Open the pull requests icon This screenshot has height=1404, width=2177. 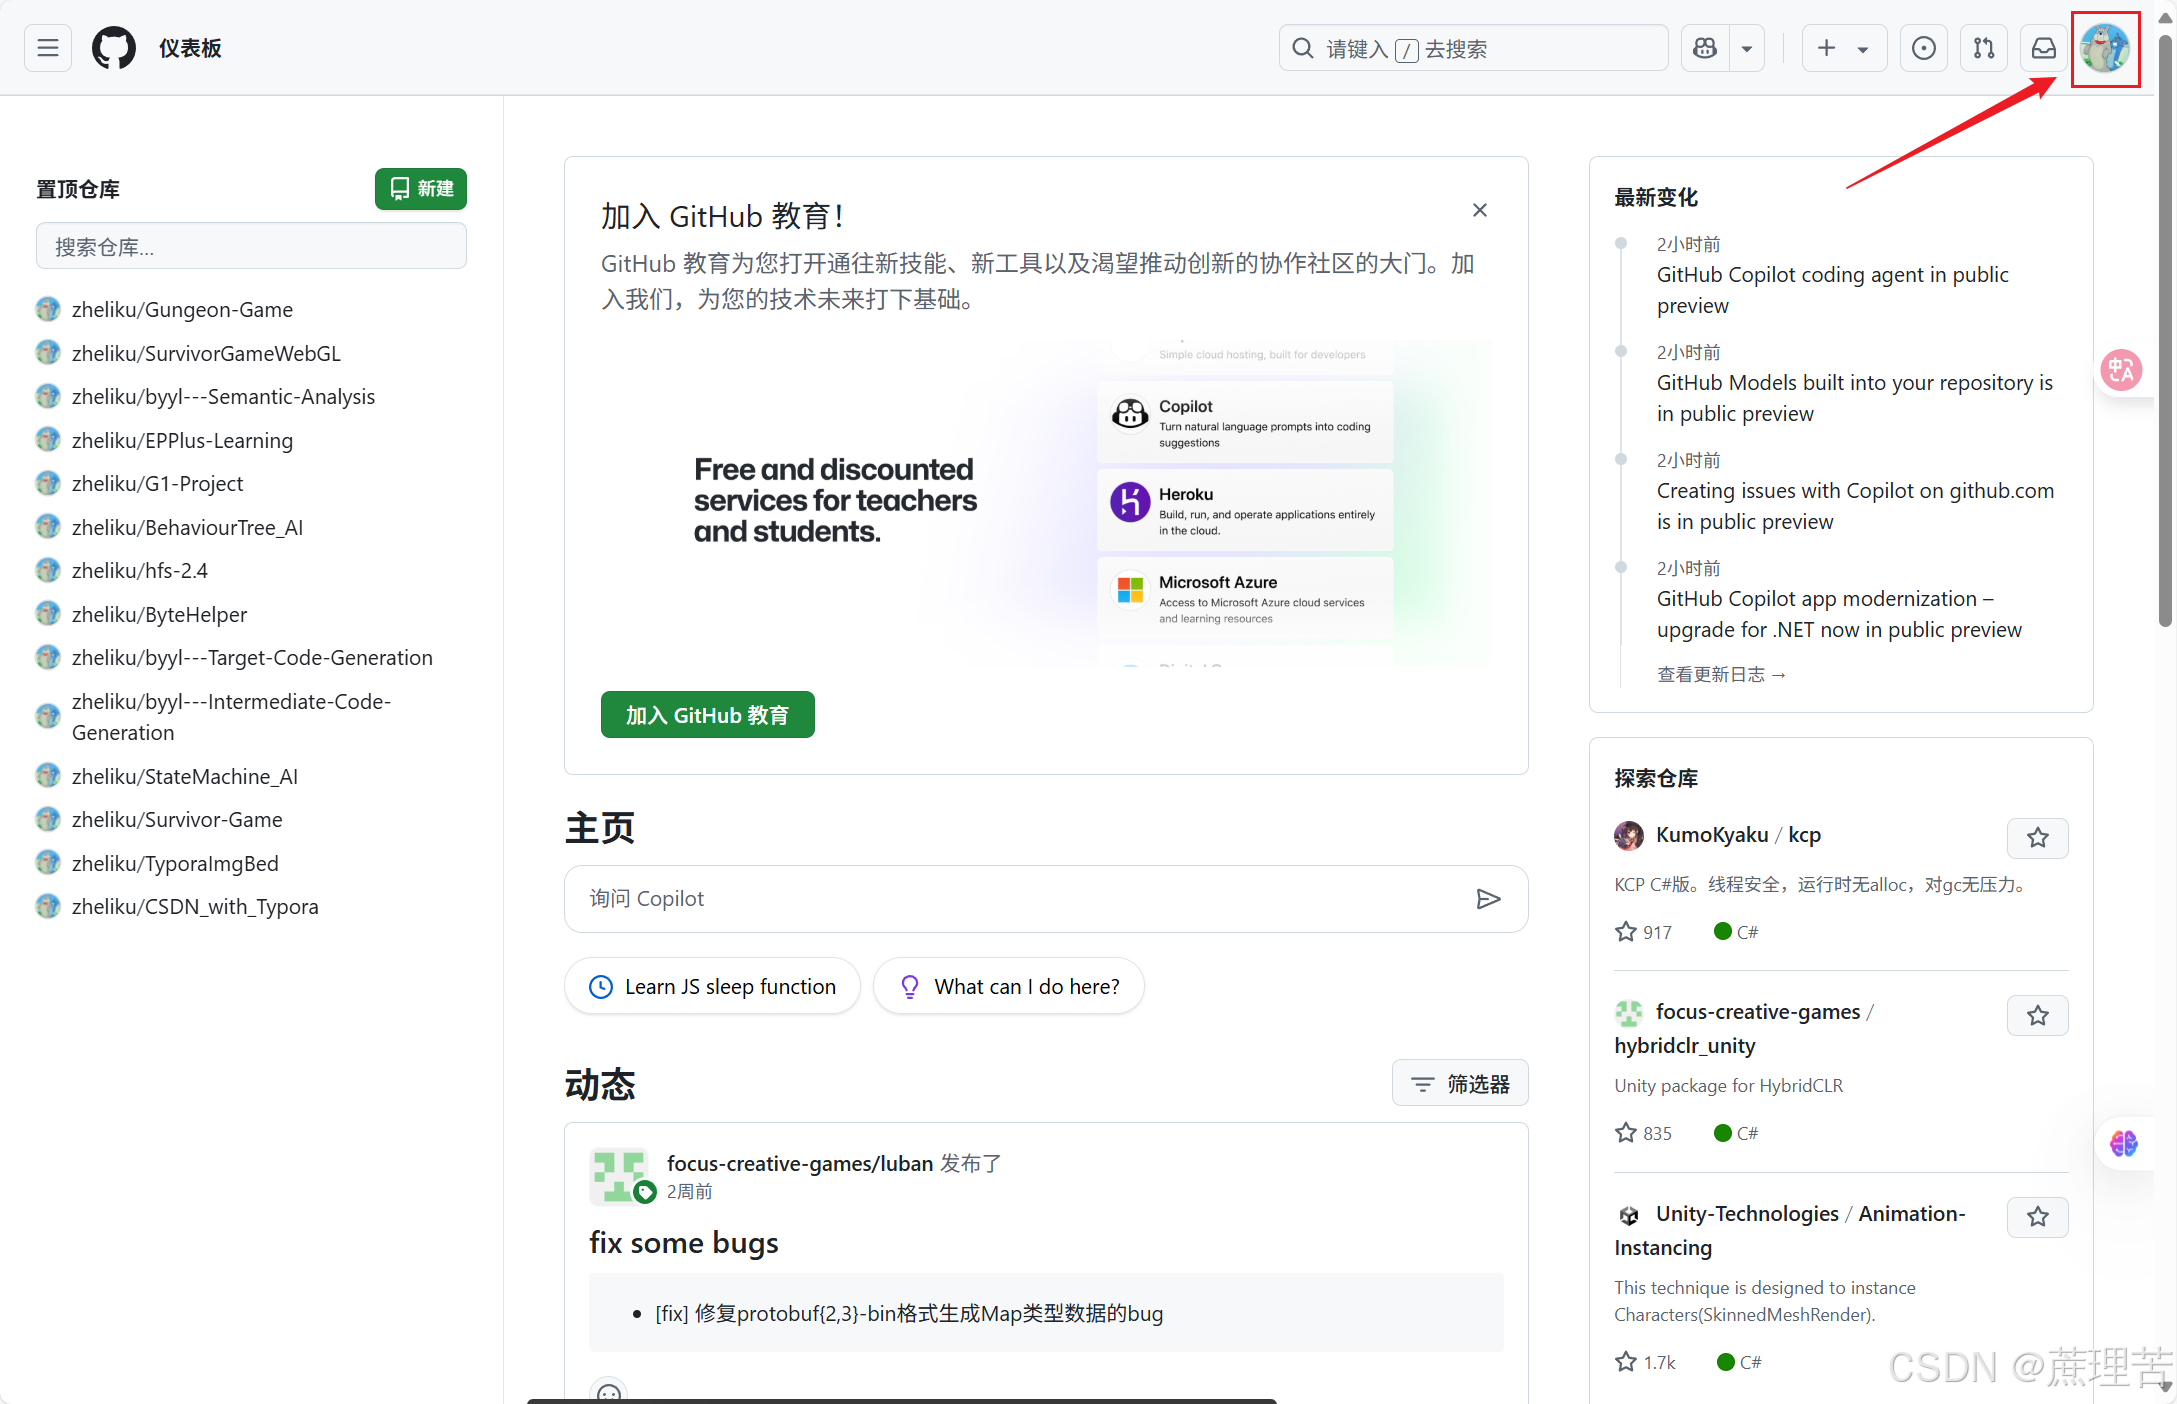coord(1984,48)
